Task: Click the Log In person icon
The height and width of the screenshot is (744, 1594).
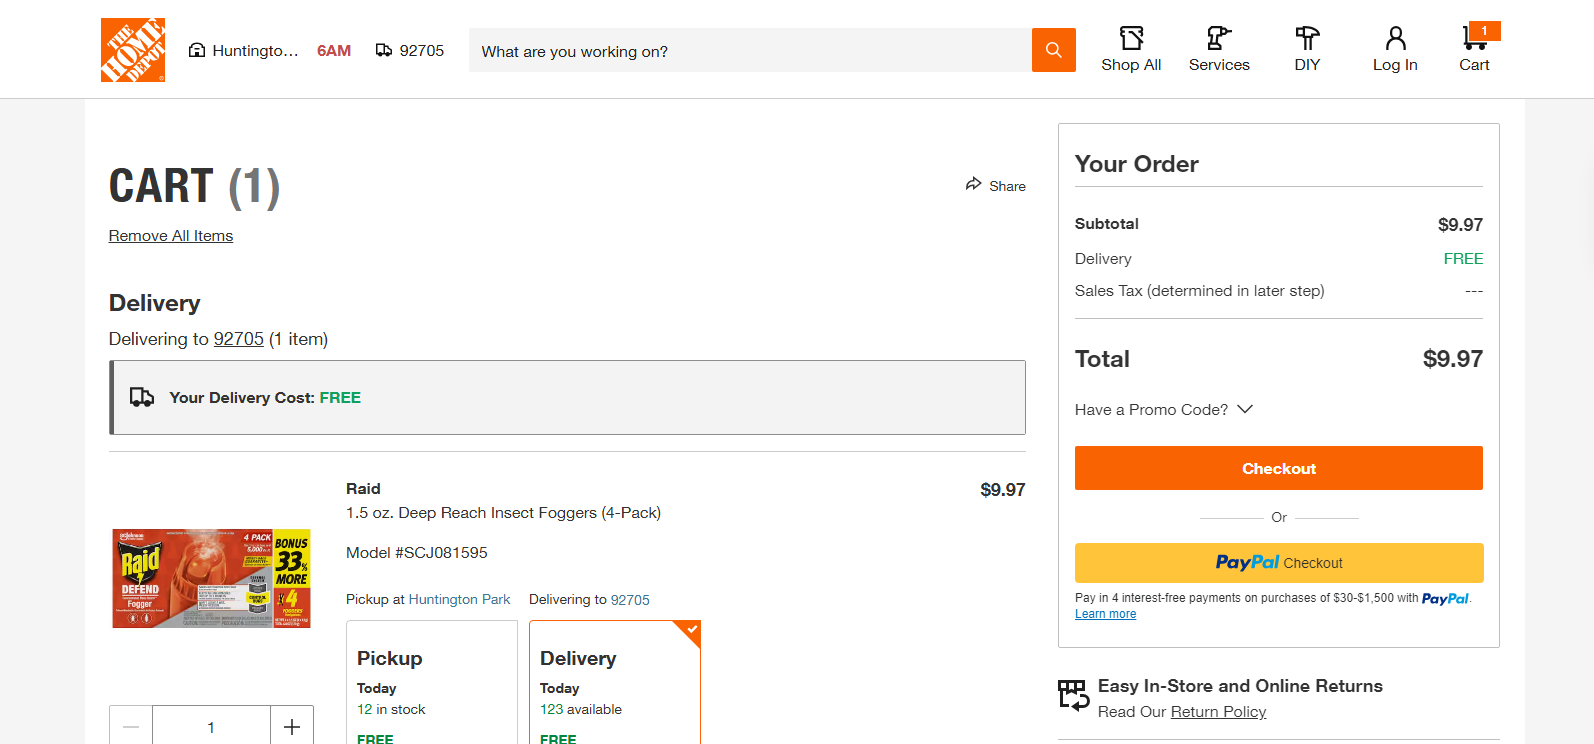Action: (1395, 38)
